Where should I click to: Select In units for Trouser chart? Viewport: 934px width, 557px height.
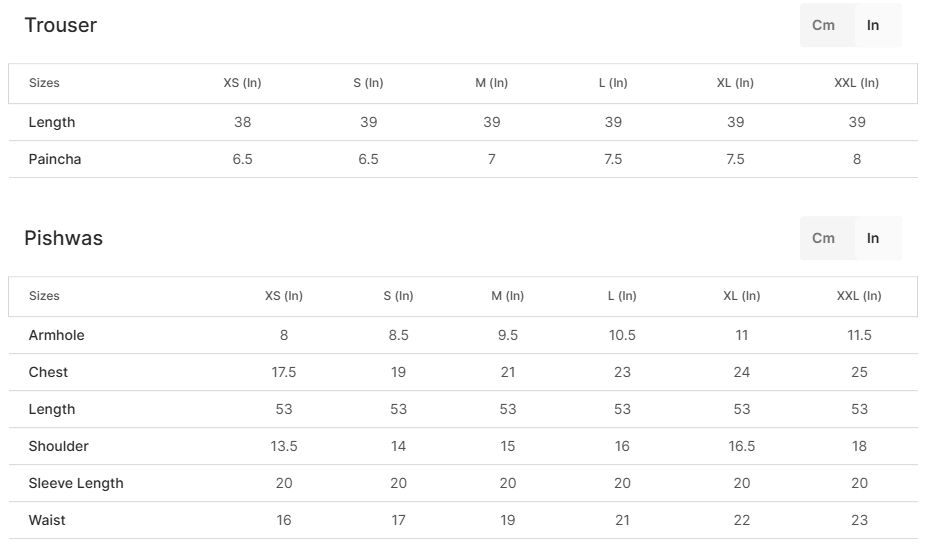click(x=873, y=25)
